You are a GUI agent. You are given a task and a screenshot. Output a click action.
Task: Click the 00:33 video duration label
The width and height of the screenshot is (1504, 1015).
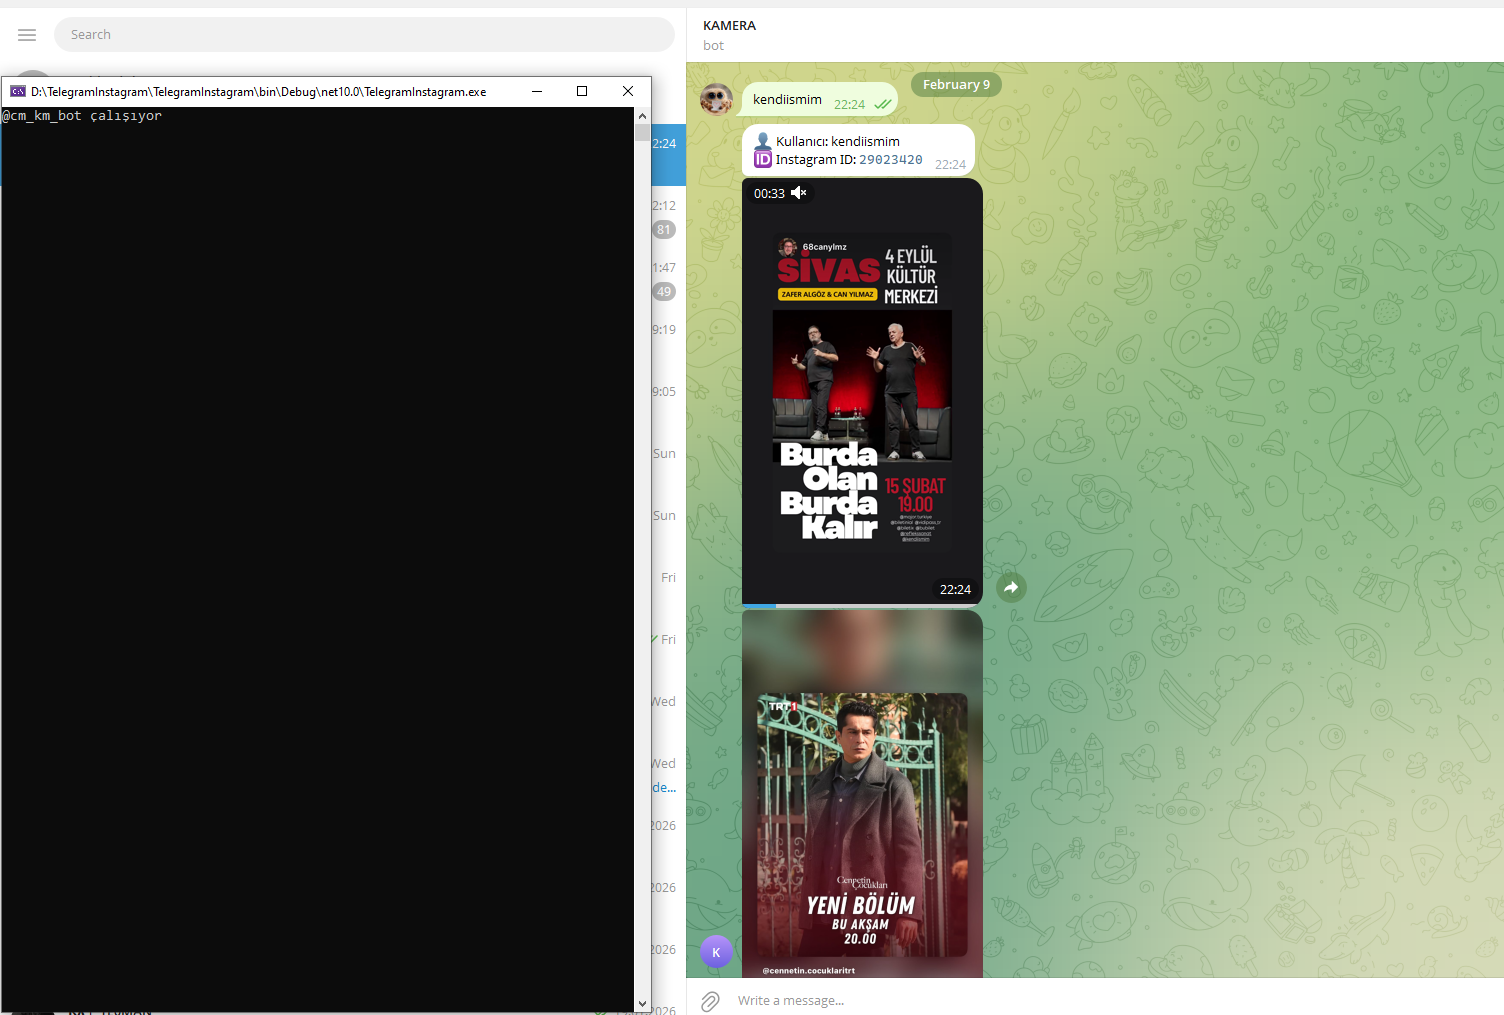coord(769,194)
